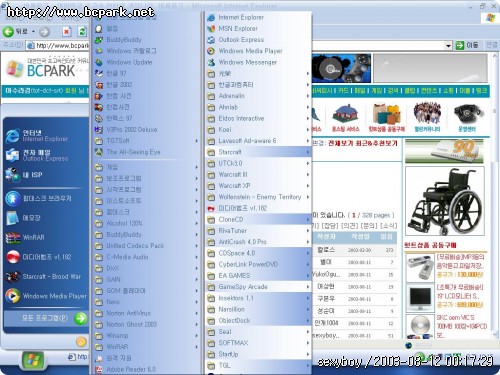Click the MP3 player product thumbnail
500x375 pixels.
420,267
